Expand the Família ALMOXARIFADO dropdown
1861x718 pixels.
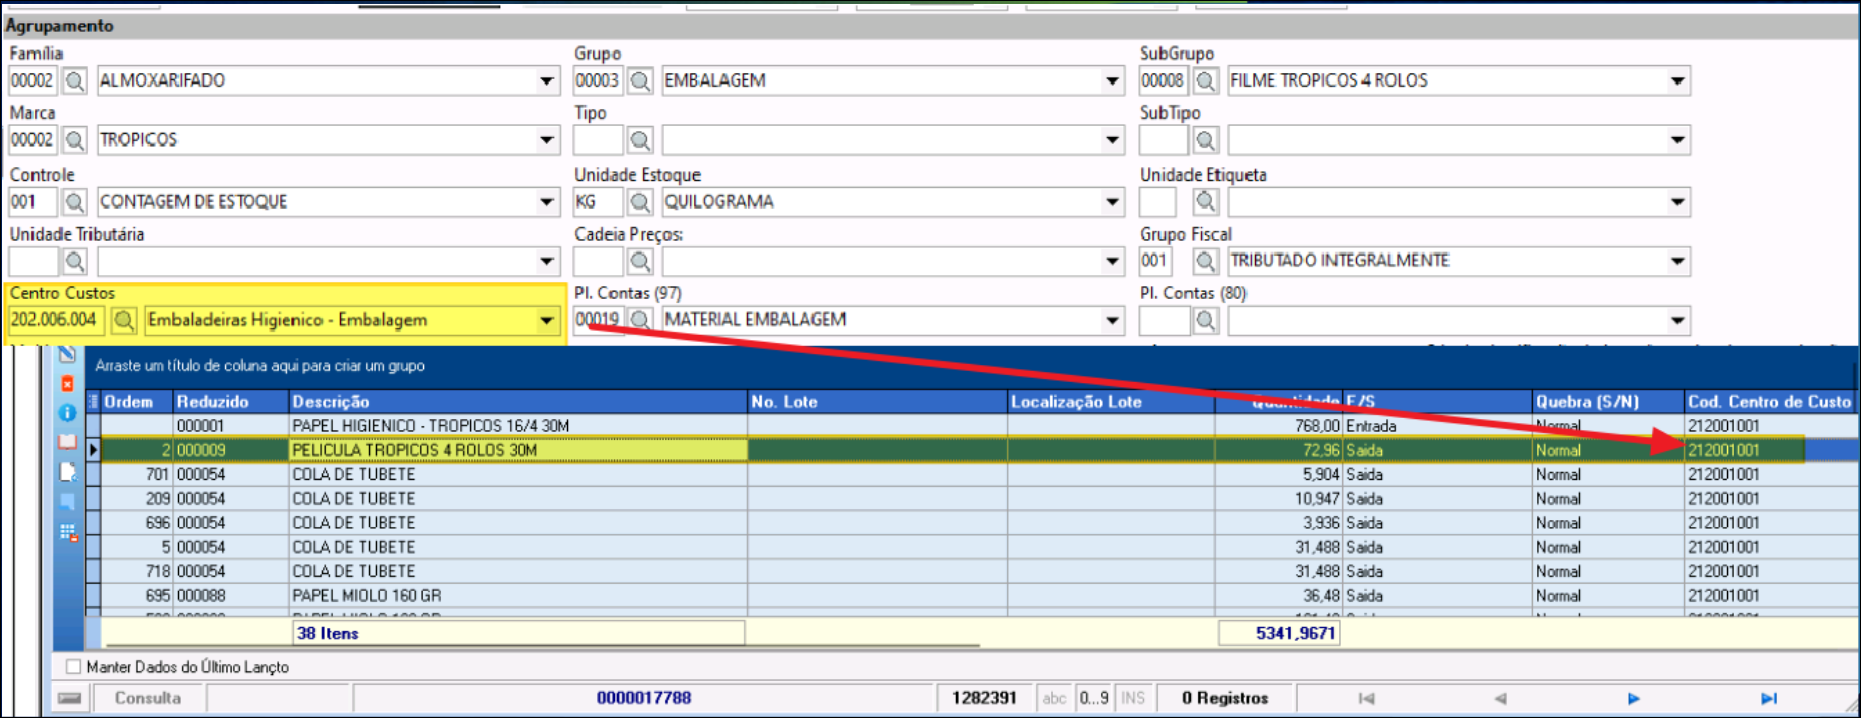coord(546,81)
